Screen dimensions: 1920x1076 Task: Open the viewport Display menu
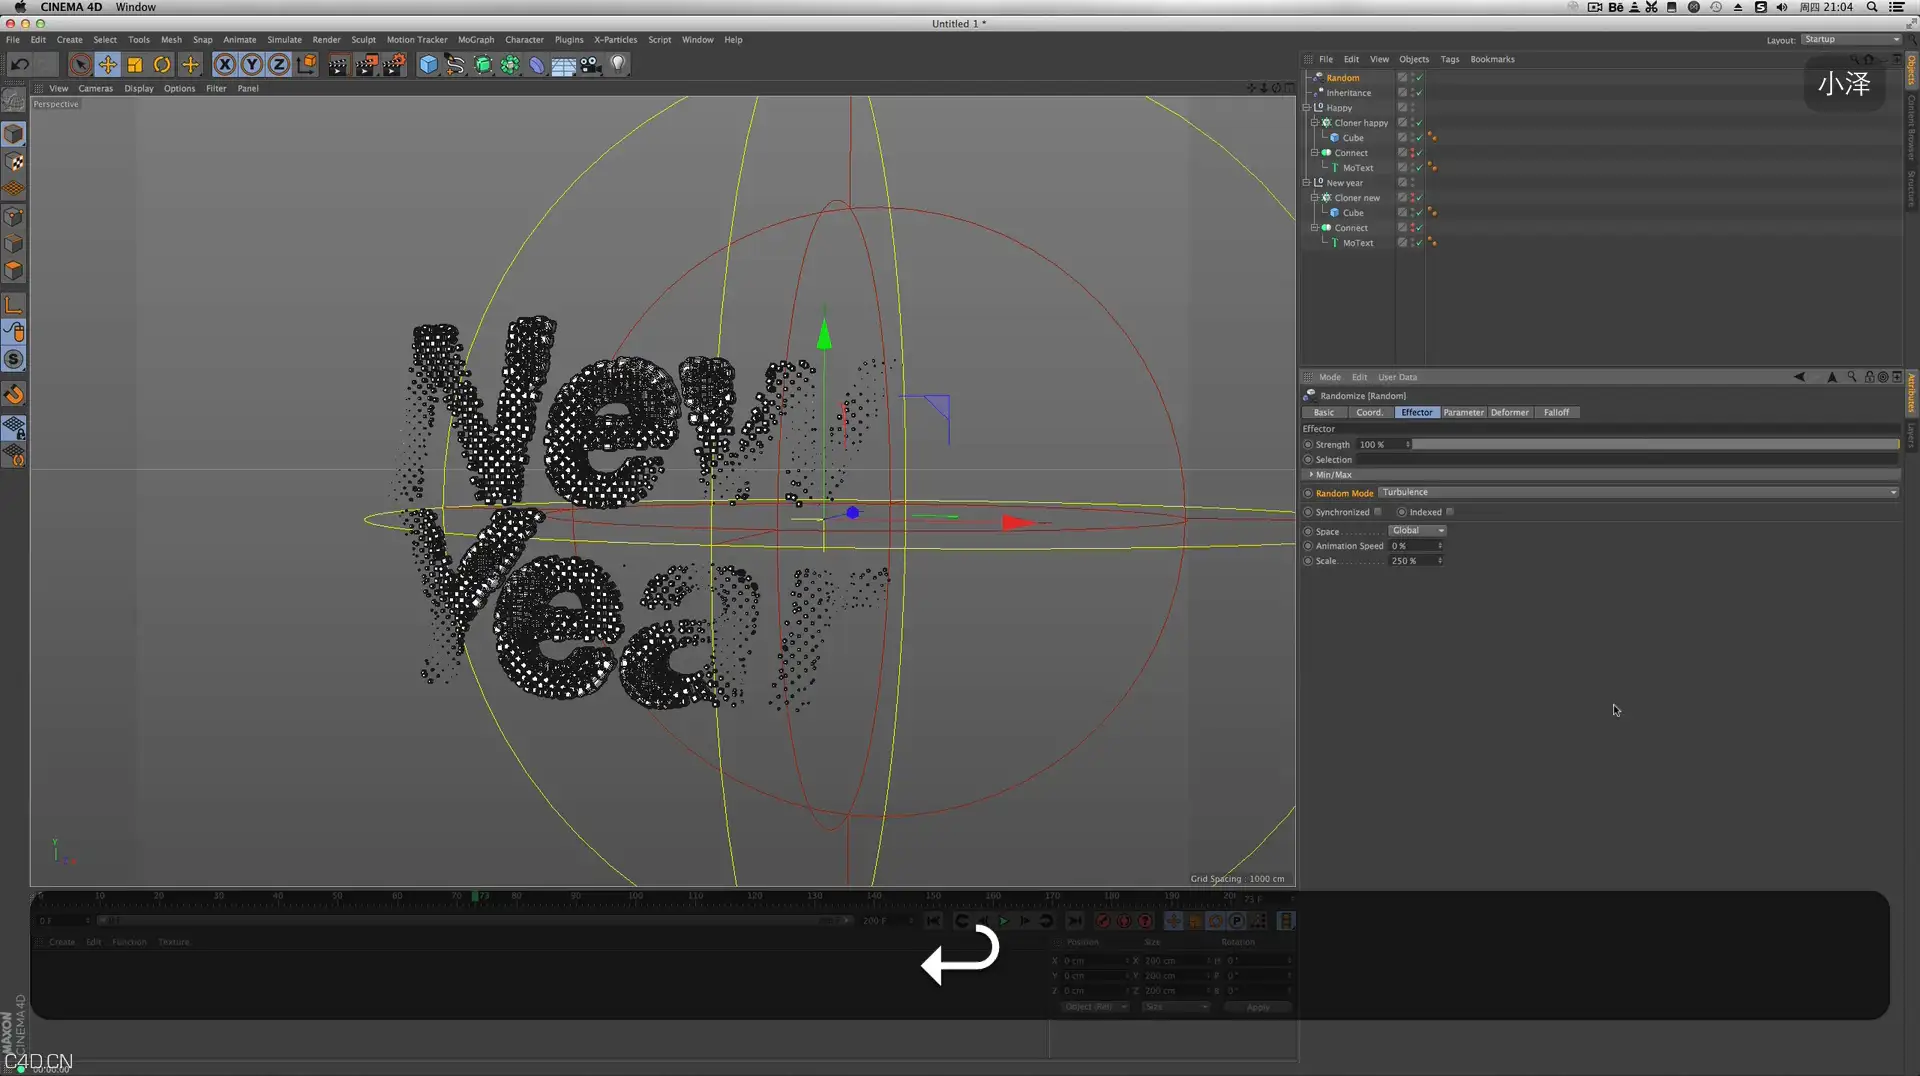pyautogui.click(x=139, y=89)
